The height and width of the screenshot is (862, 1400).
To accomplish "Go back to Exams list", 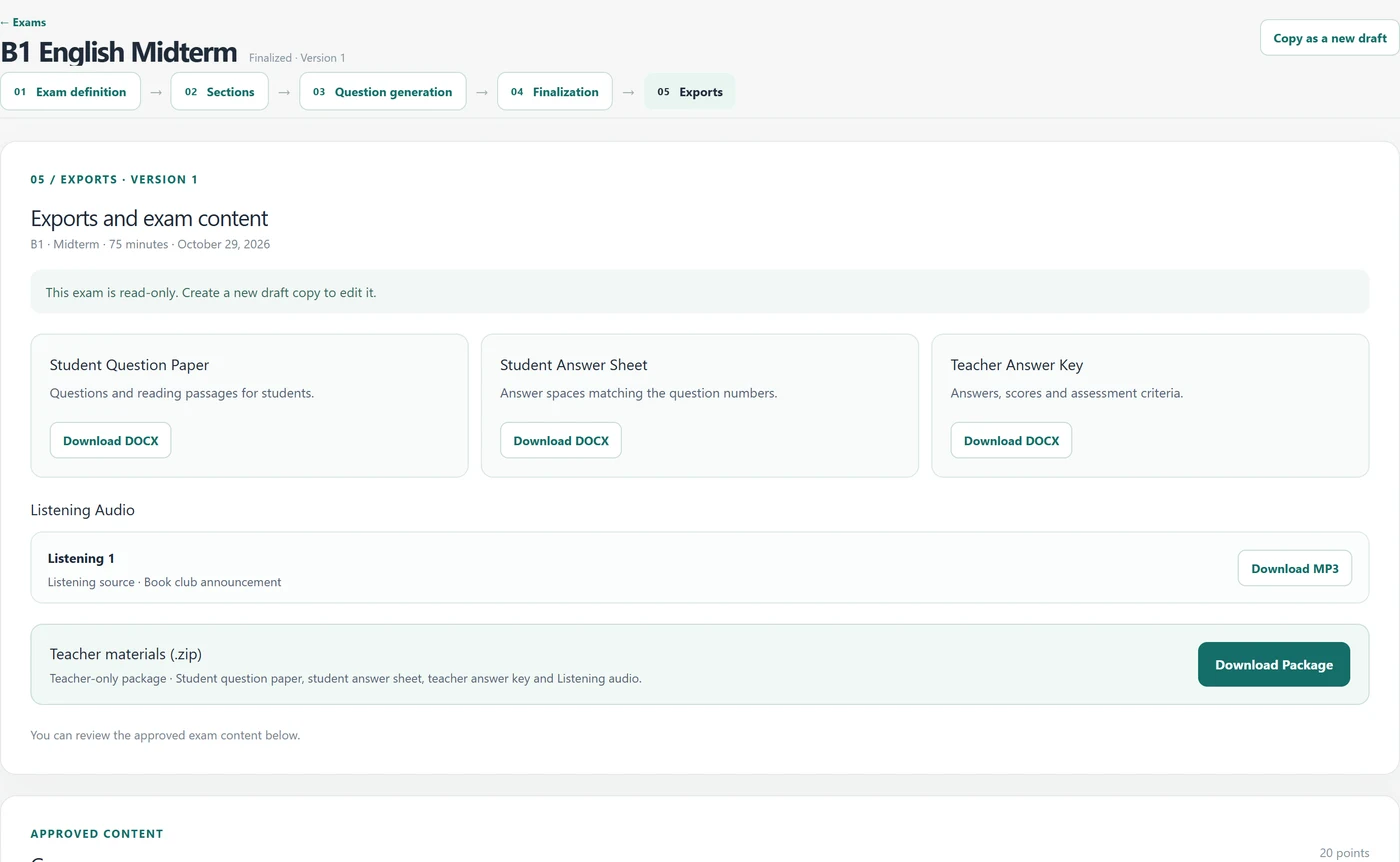I will 23,22.
